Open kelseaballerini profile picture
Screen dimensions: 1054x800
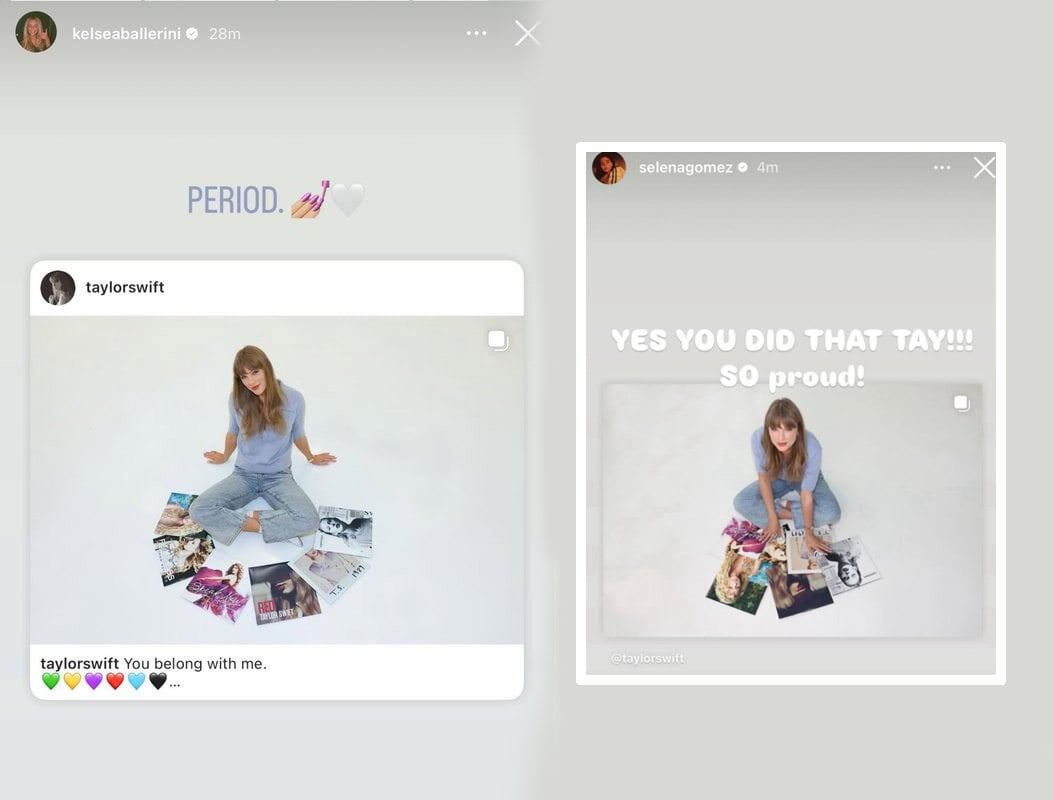pos(36,32)
